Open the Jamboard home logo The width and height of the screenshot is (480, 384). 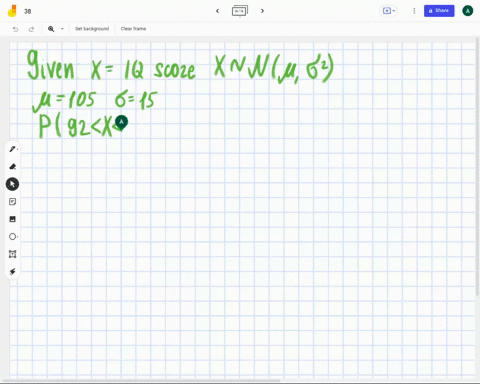12,11
